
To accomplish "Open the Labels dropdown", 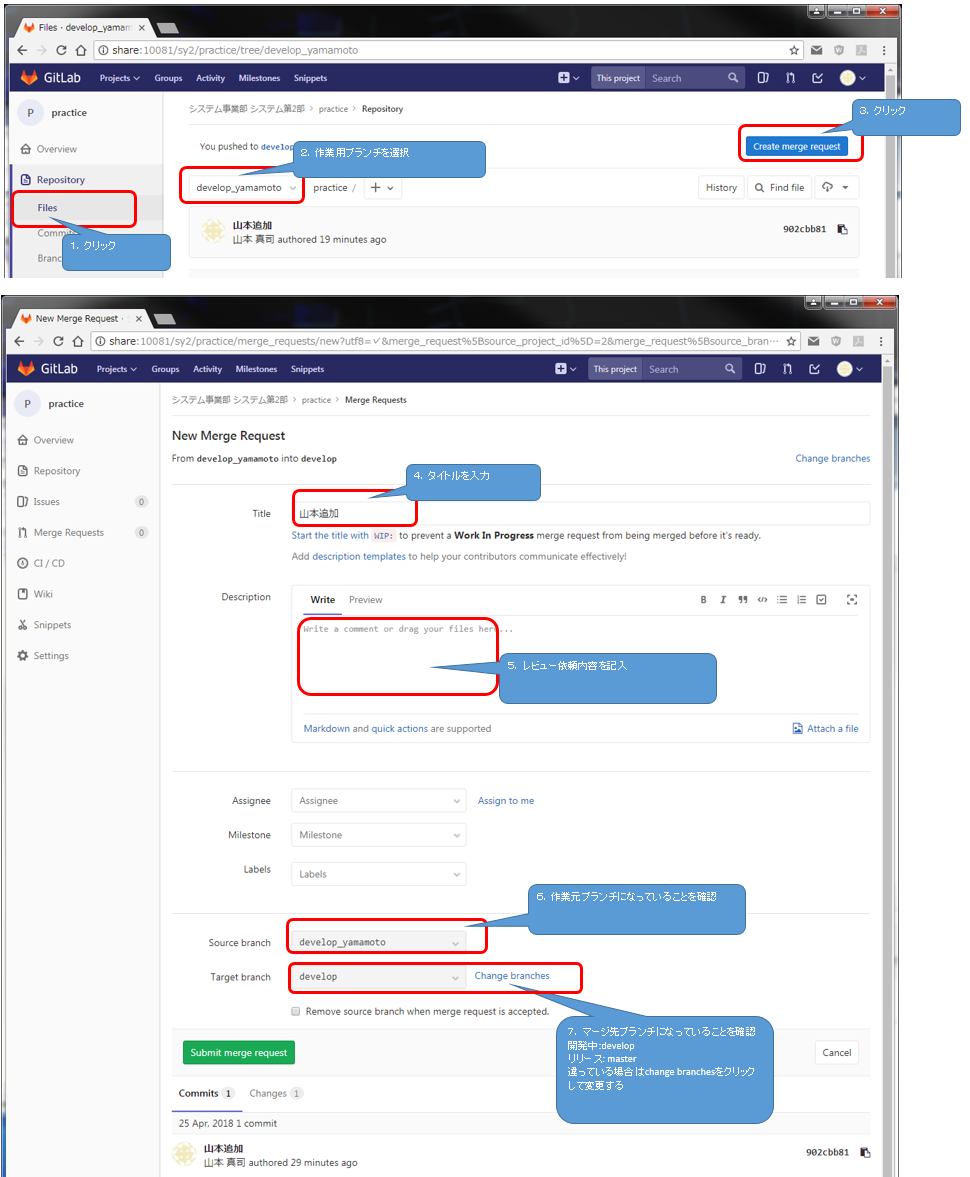I will pos(378,874).
